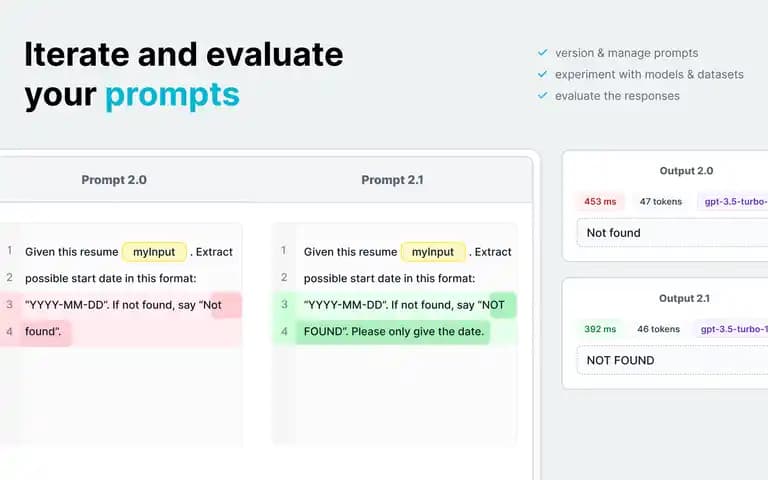Click myInput variable chip in Prompt 2.1
The height and width of the screenshot is (480, 768).
click(433, 252)
